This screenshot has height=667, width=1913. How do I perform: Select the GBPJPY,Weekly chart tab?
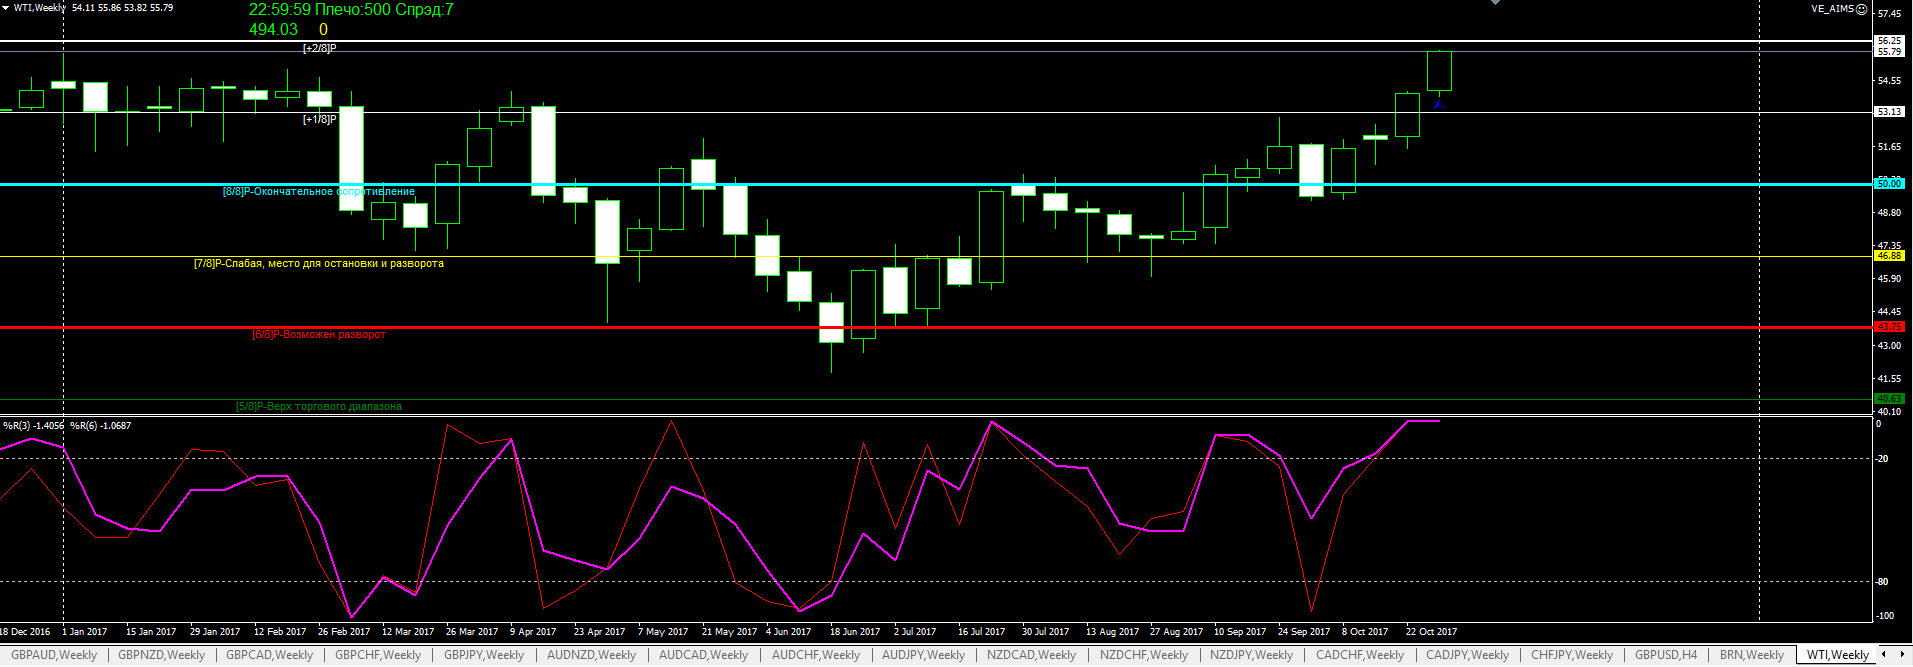point(484,655)
